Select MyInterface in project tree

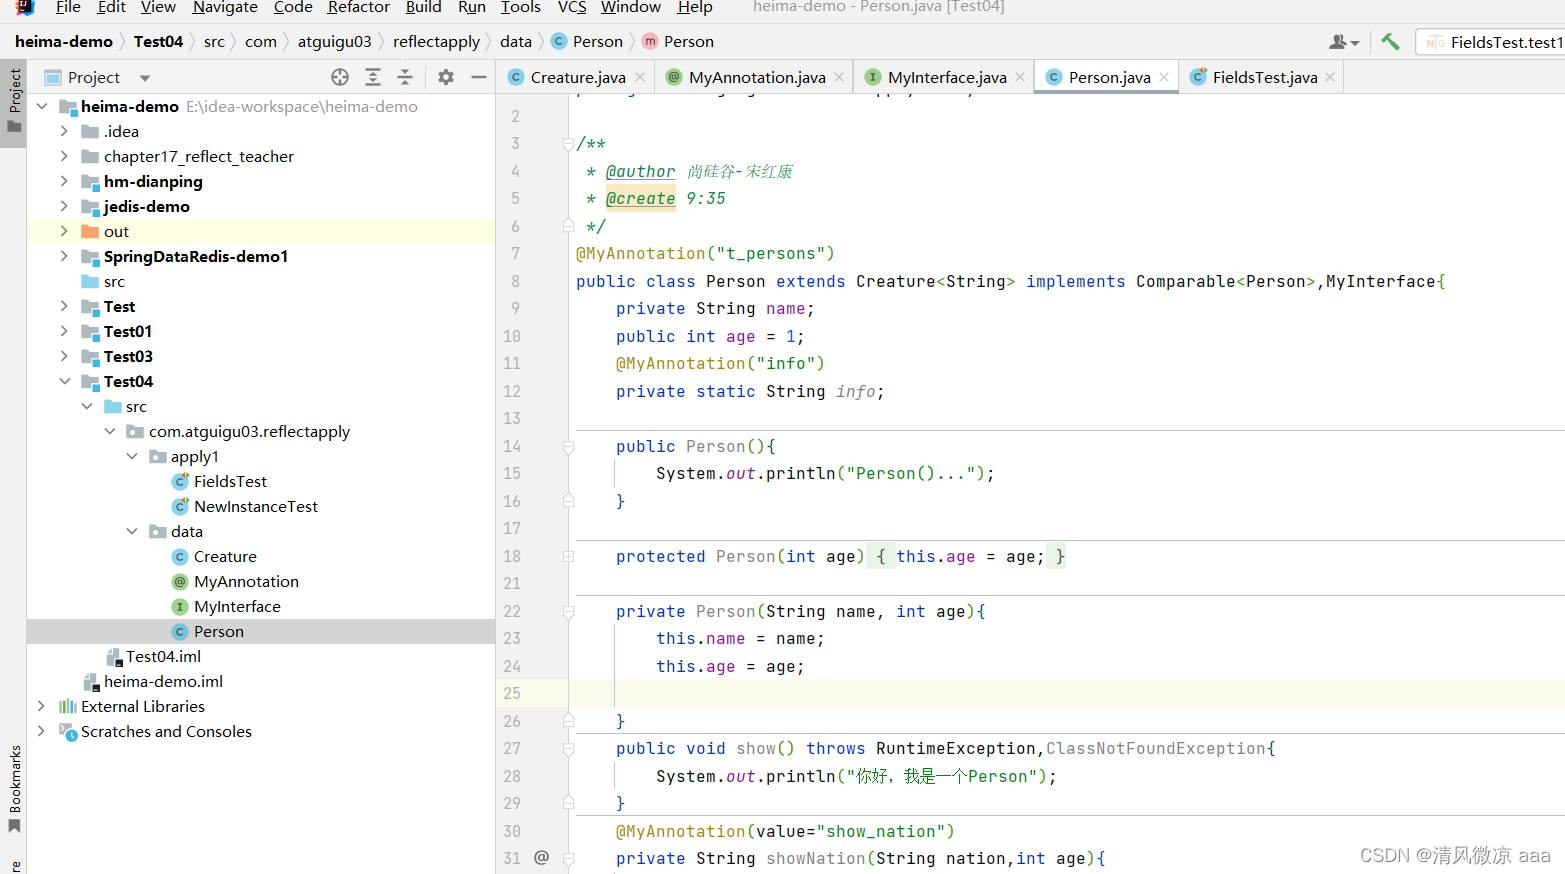(x=237, y=606)
